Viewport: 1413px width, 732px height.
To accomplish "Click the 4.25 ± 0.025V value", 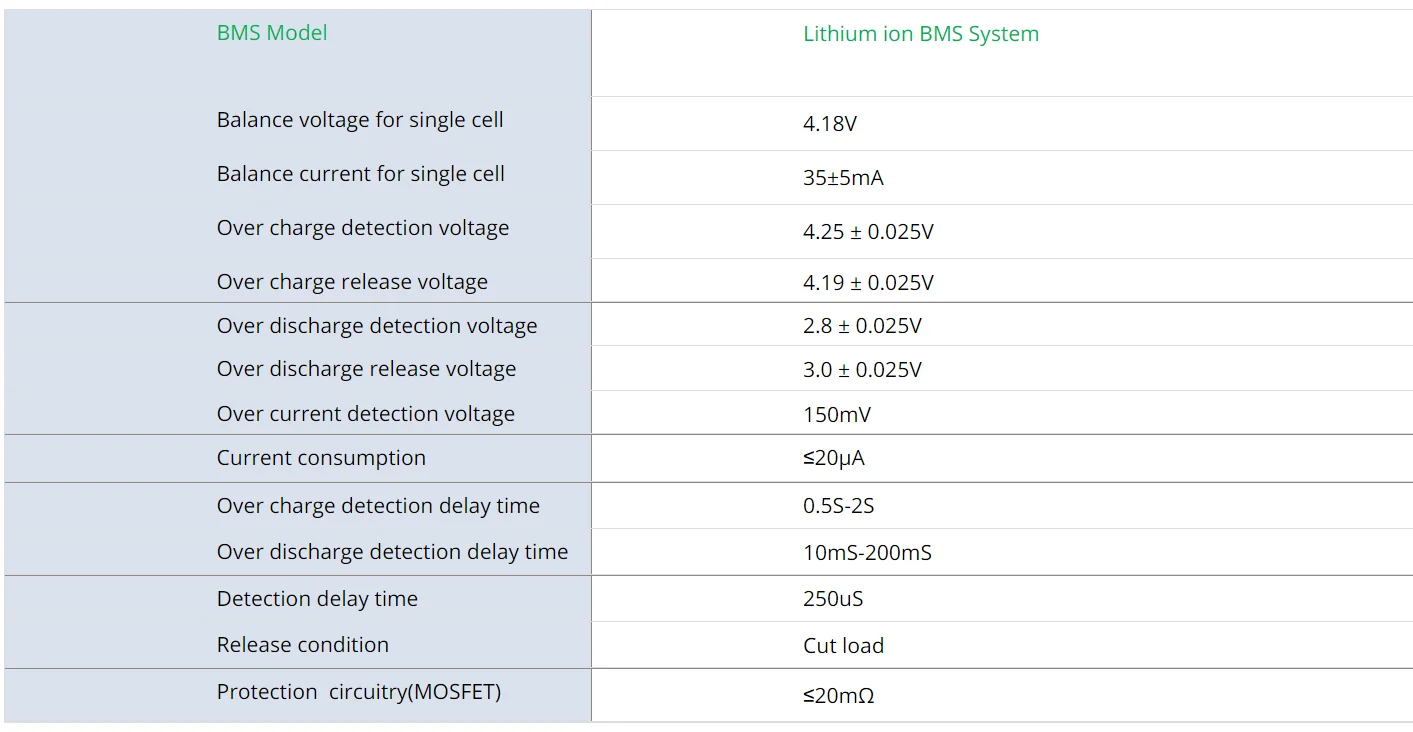I will [868, 232].
